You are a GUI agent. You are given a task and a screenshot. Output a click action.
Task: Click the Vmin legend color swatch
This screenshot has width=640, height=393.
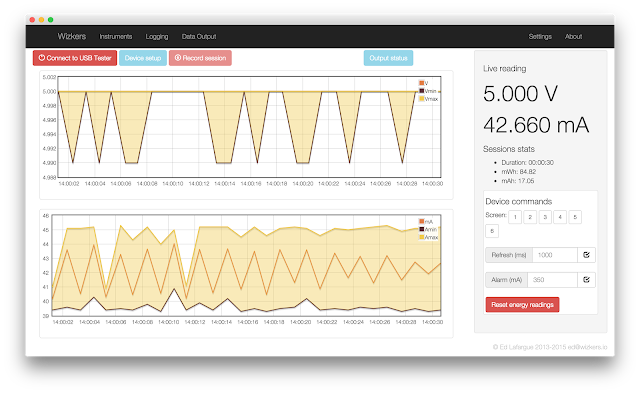422,91
